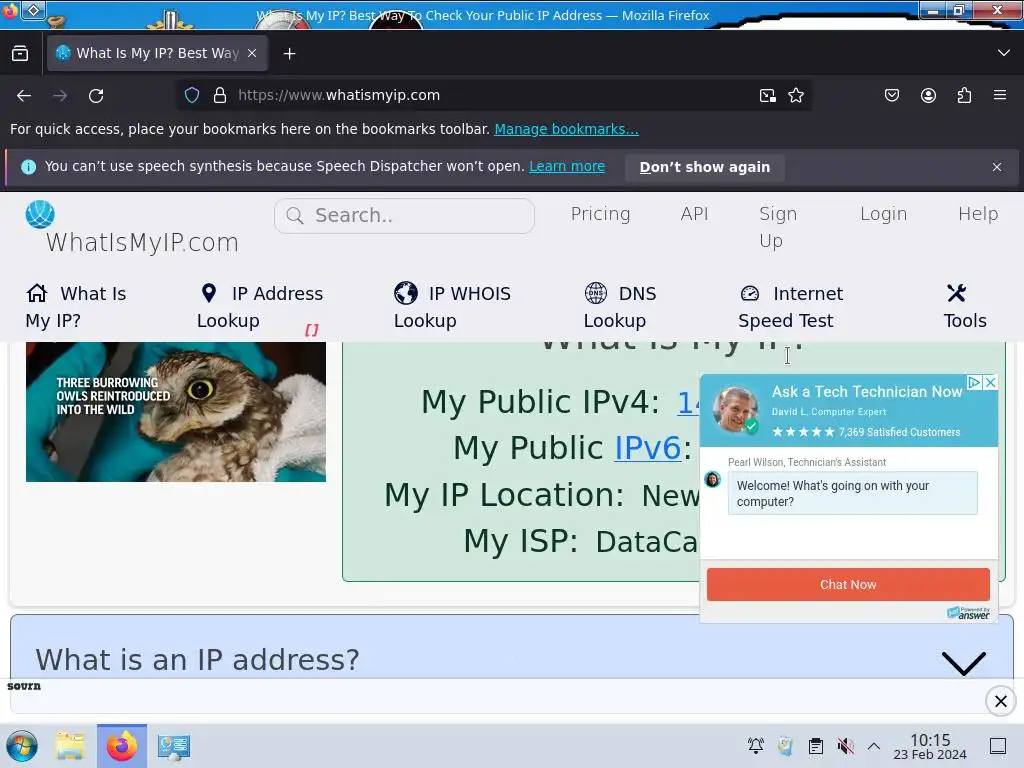Click the public IPv4 address link
The width and height of the screenshot is (1024, 768).
click(688, 402)
